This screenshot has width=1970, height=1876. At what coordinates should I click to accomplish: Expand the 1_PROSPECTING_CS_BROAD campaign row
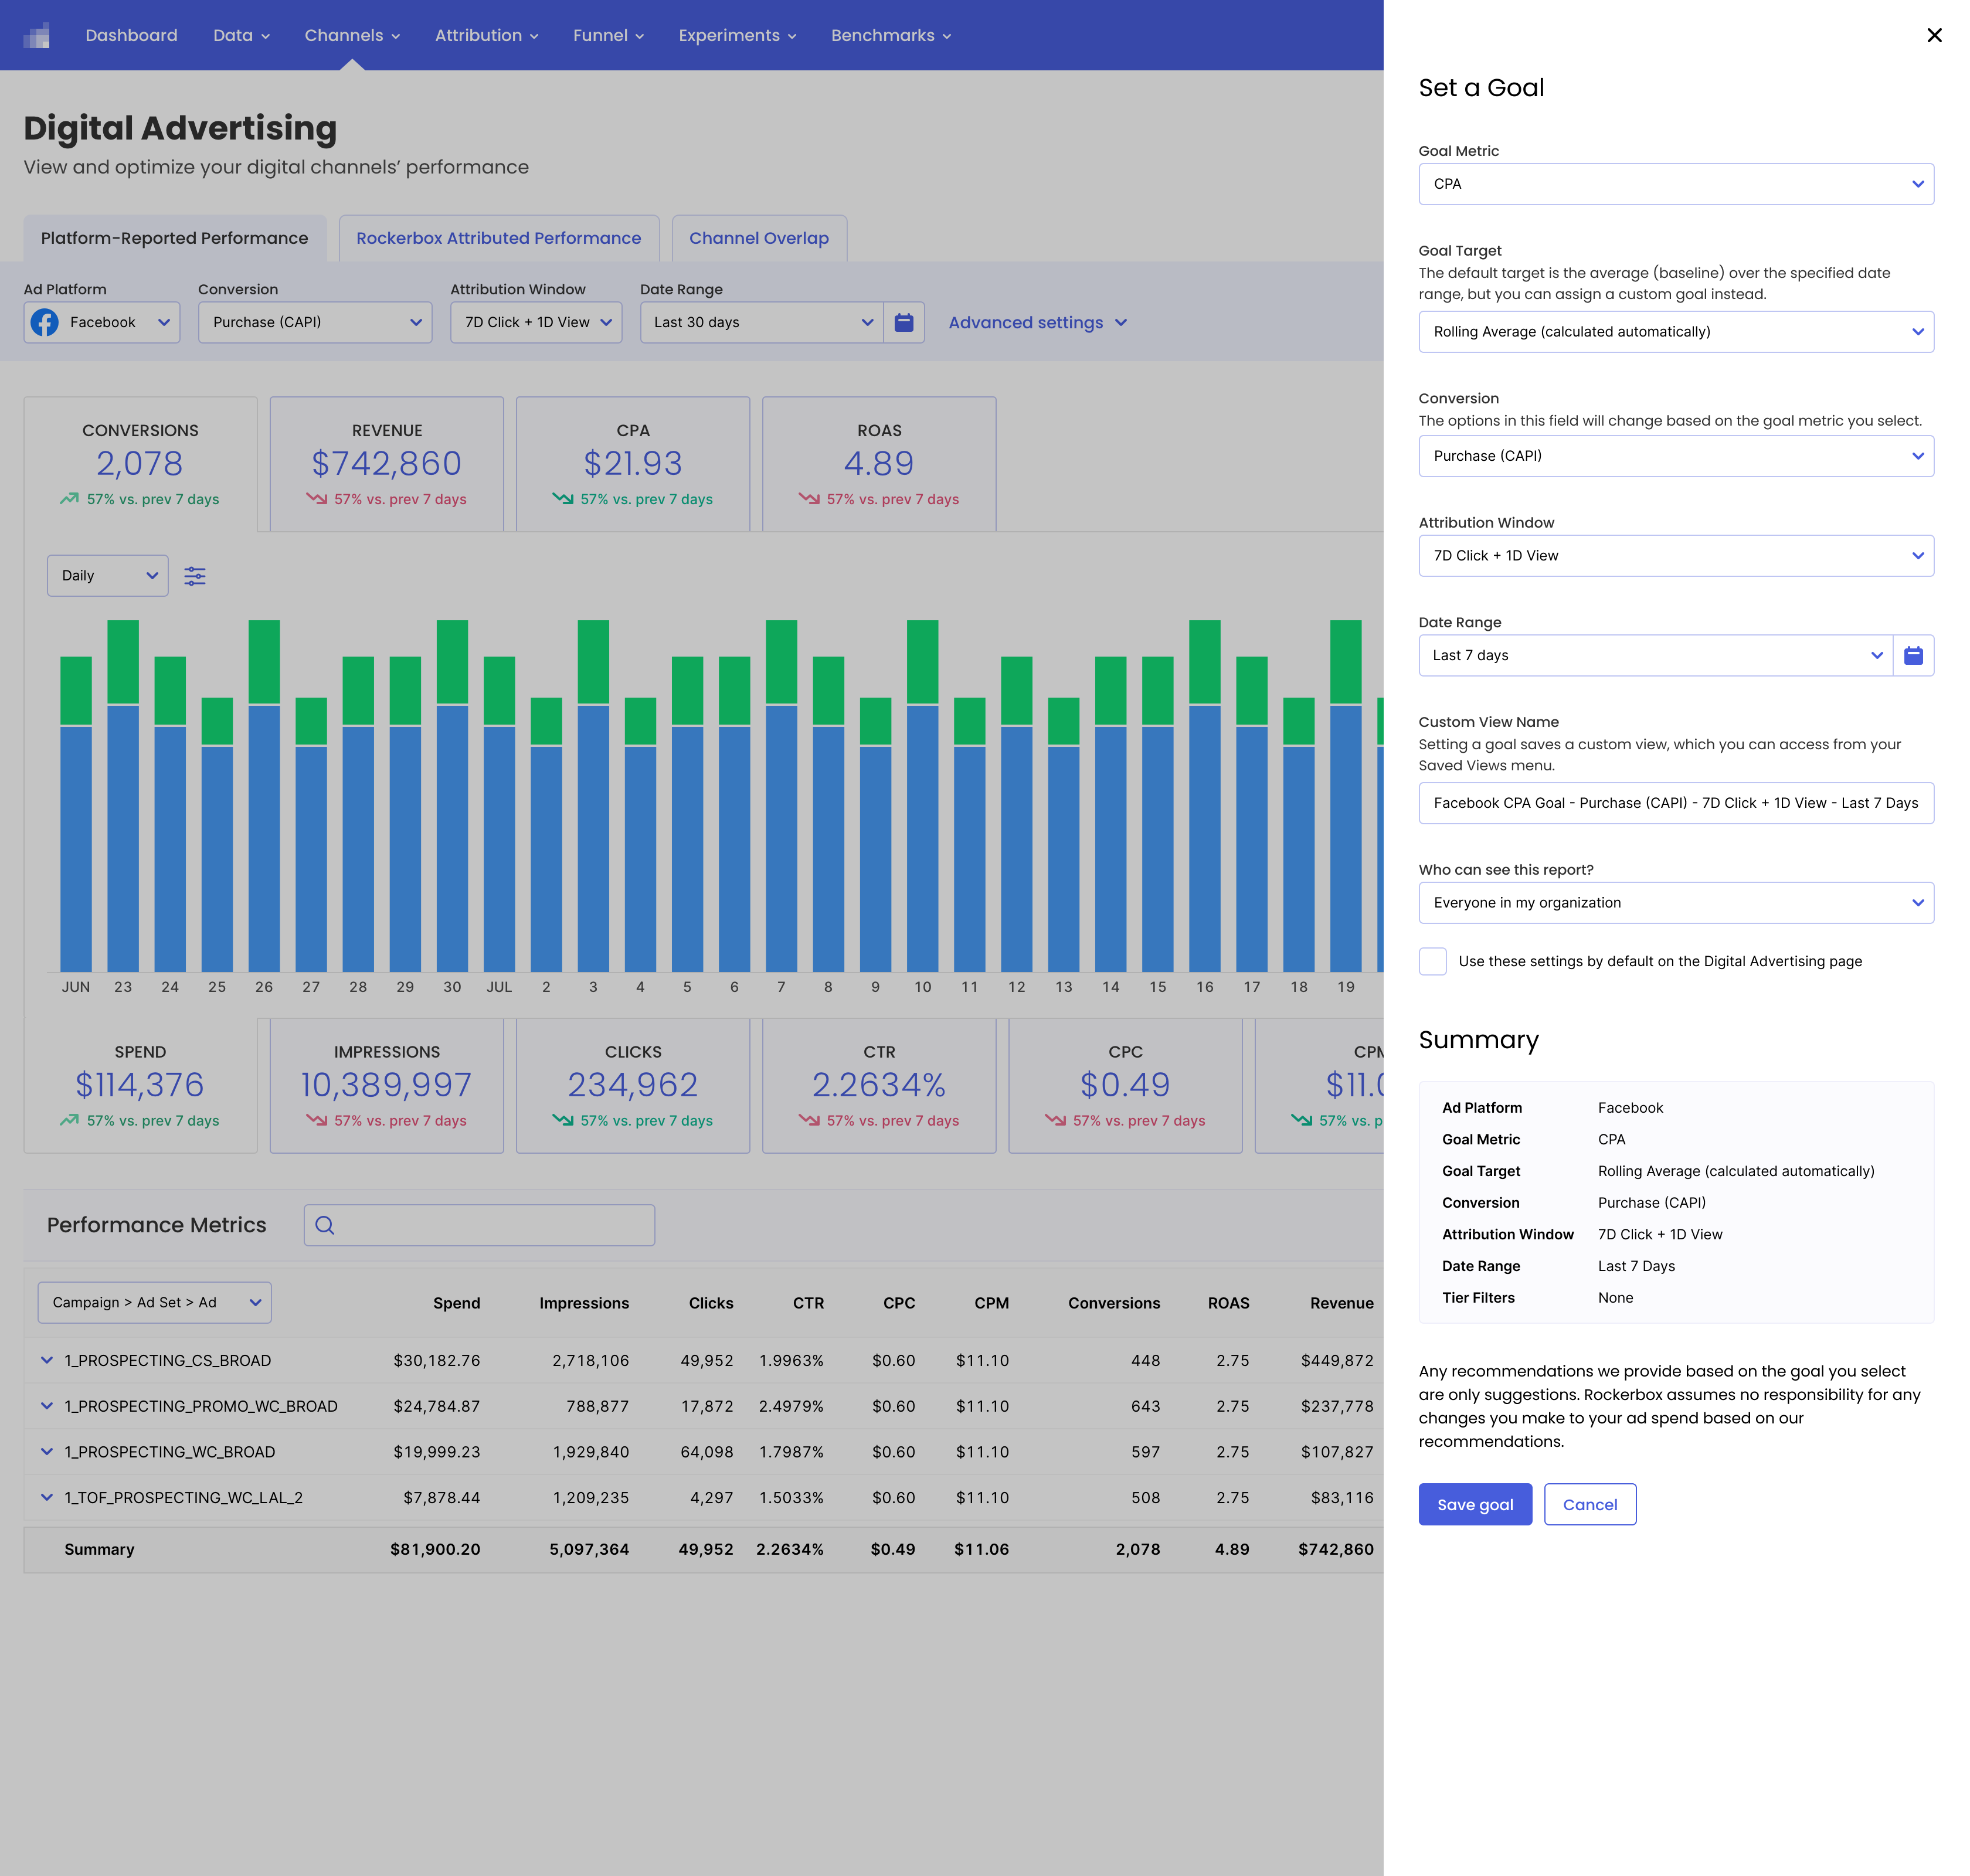coord(46,1360)
